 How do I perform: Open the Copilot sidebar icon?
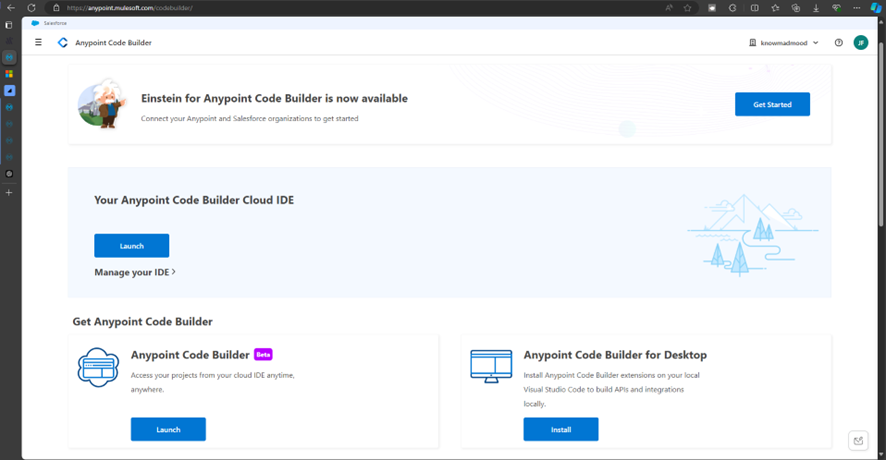click(876, 8)
